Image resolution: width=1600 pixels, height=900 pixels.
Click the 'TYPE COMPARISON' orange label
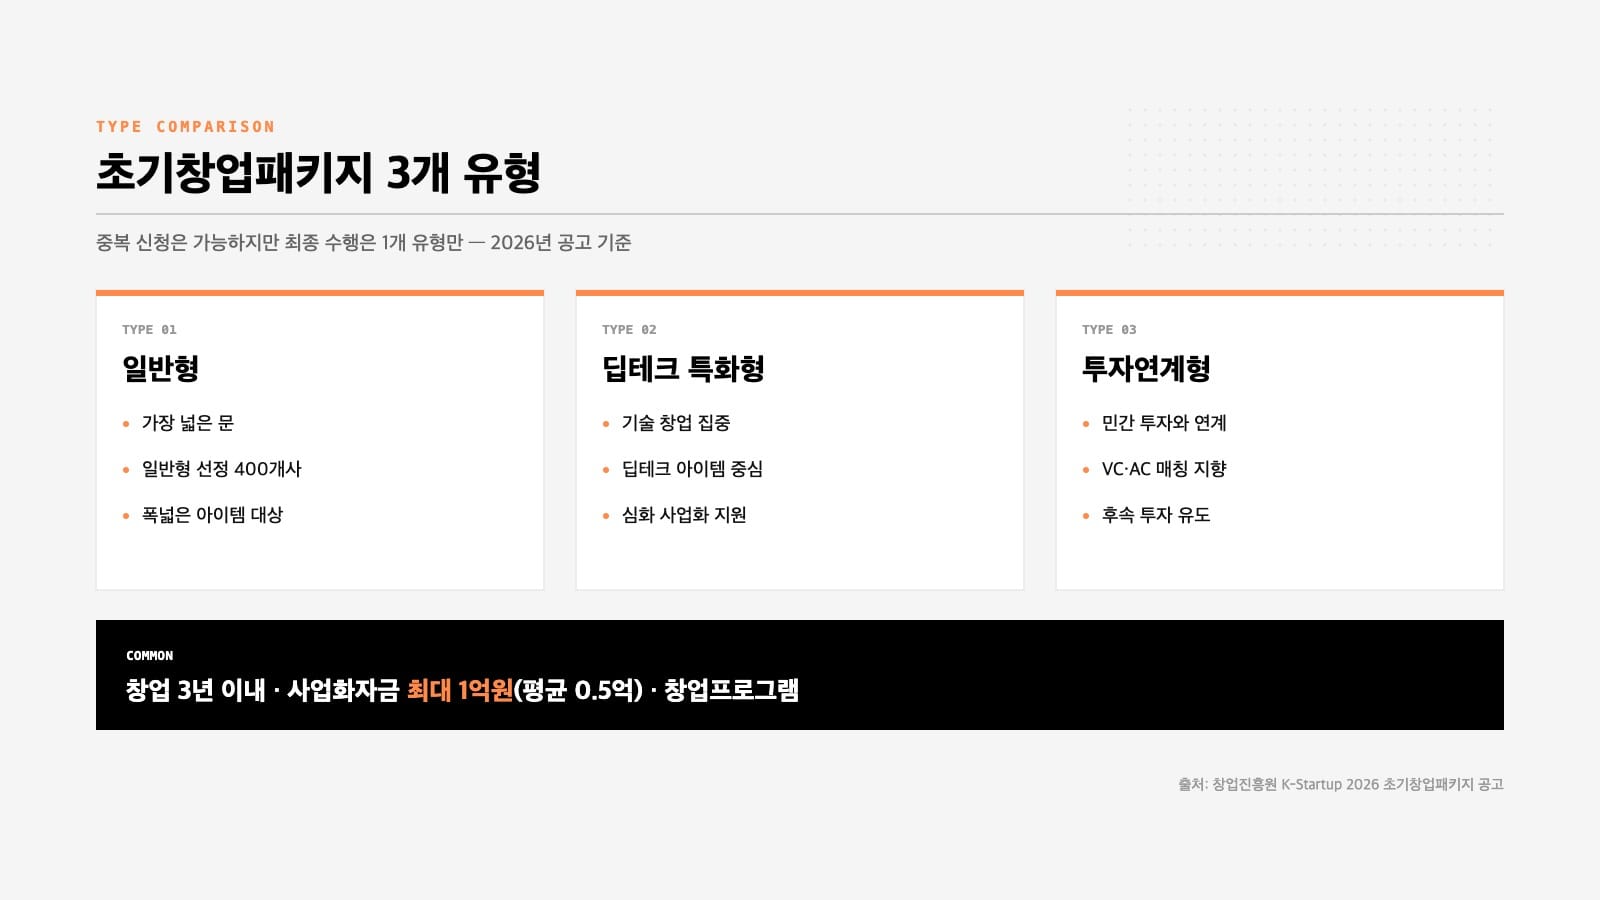(185, 127)
